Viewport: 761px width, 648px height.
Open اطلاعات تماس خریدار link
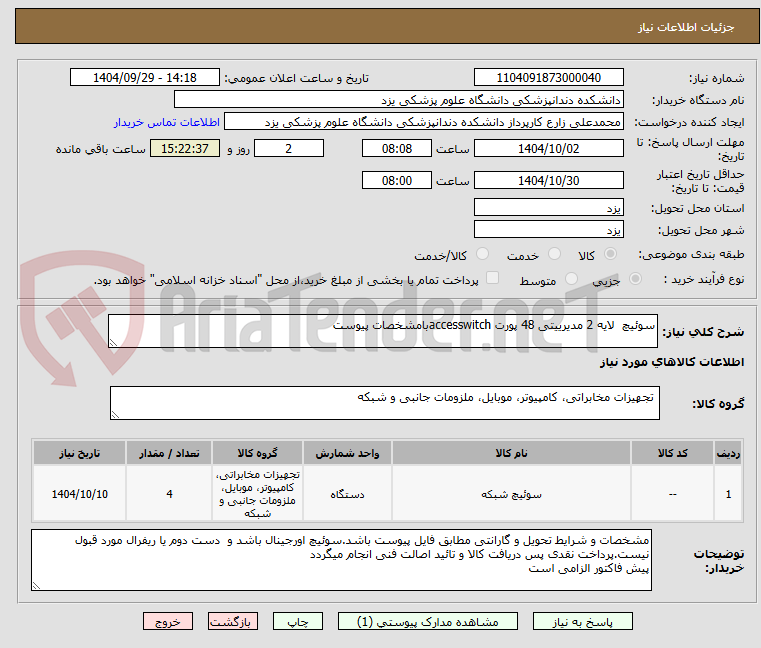[x=167, y=122]
